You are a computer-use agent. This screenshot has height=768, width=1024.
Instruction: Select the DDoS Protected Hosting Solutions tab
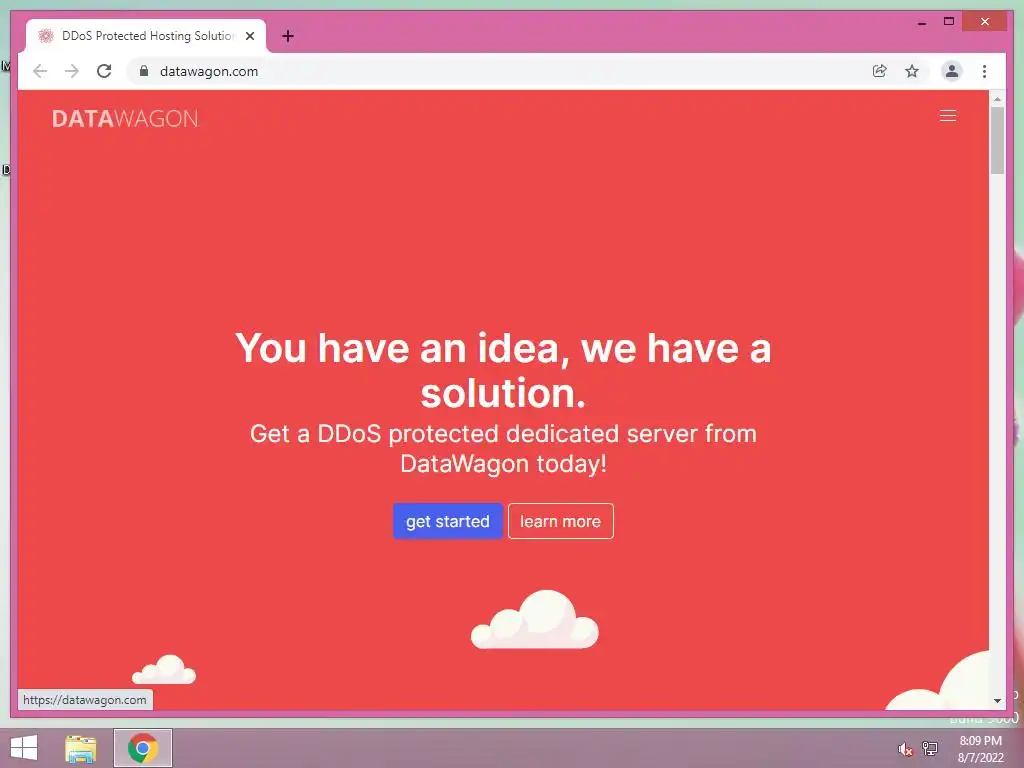146,36
